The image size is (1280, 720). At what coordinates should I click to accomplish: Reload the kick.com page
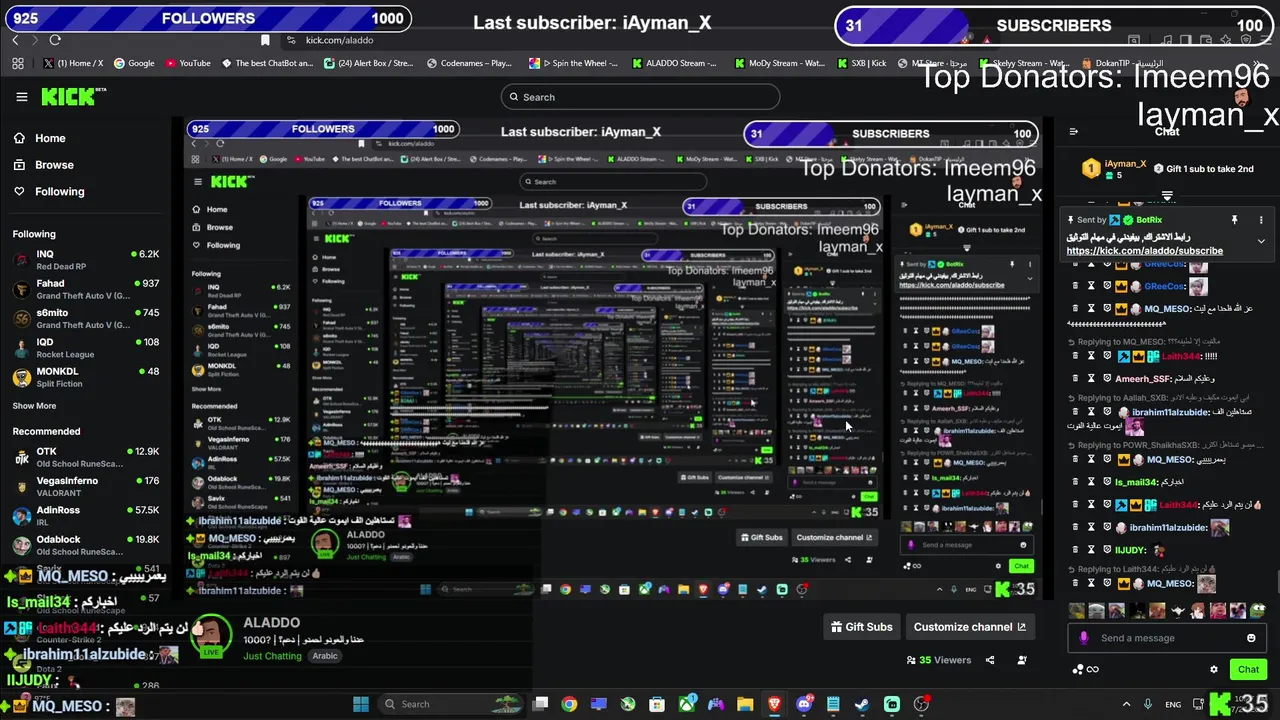tap(55, 40)
